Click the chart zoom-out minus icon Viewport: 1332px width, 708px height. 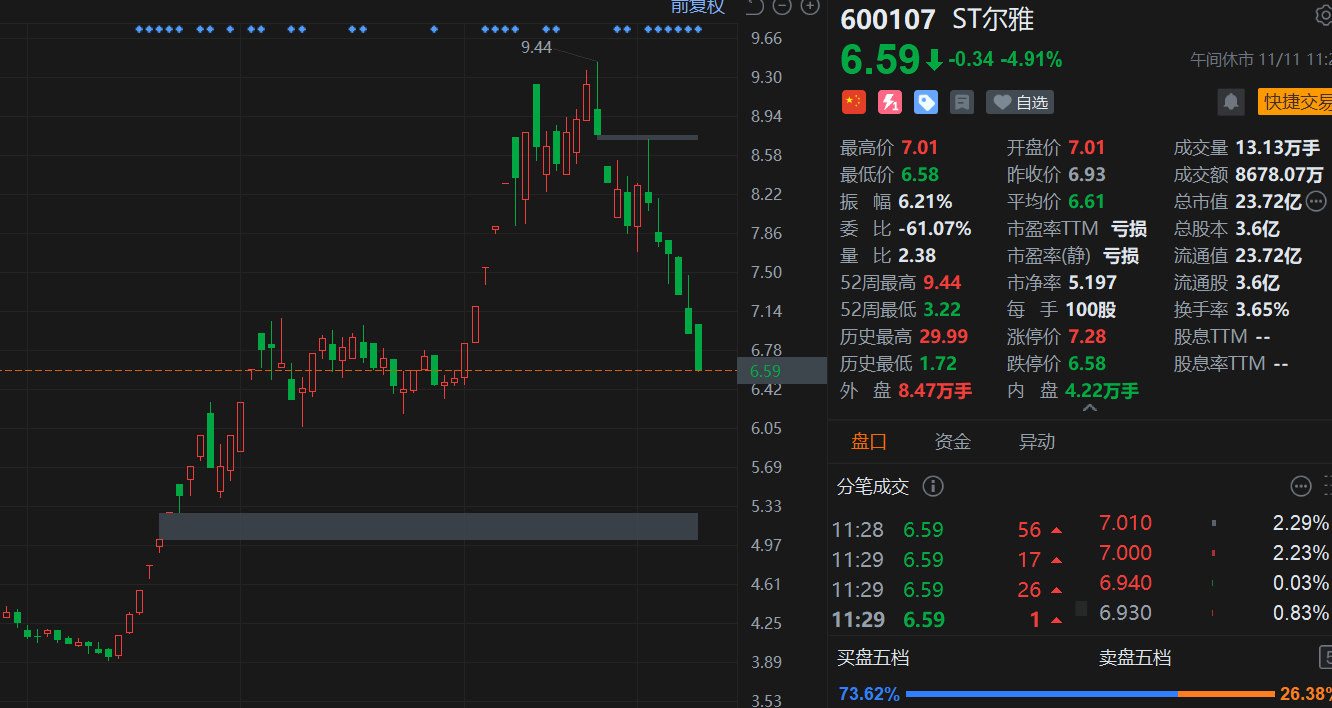(782, 8)
